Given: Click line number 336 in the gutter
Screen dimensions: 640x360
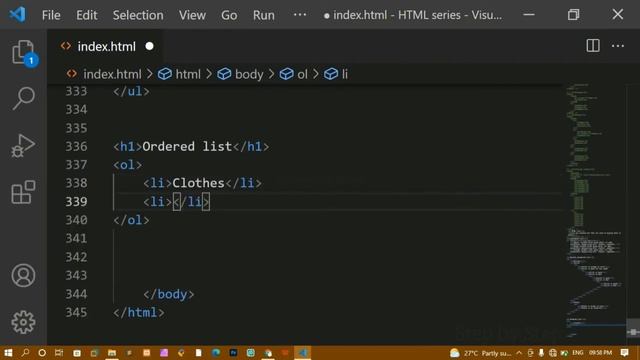Looking at the screenshot, I should tap(76, 147).
